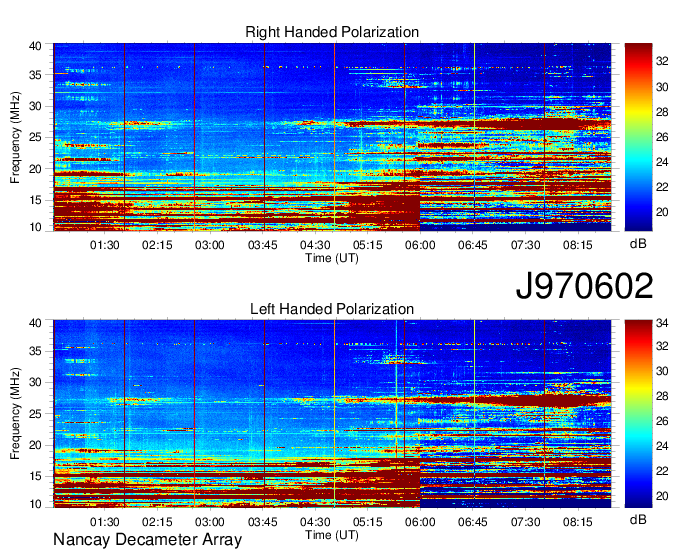The image size is (680, 552).
Task: Click the upper spectrogram's Time (UT) axis label
Action: click(x=332, y=258)
